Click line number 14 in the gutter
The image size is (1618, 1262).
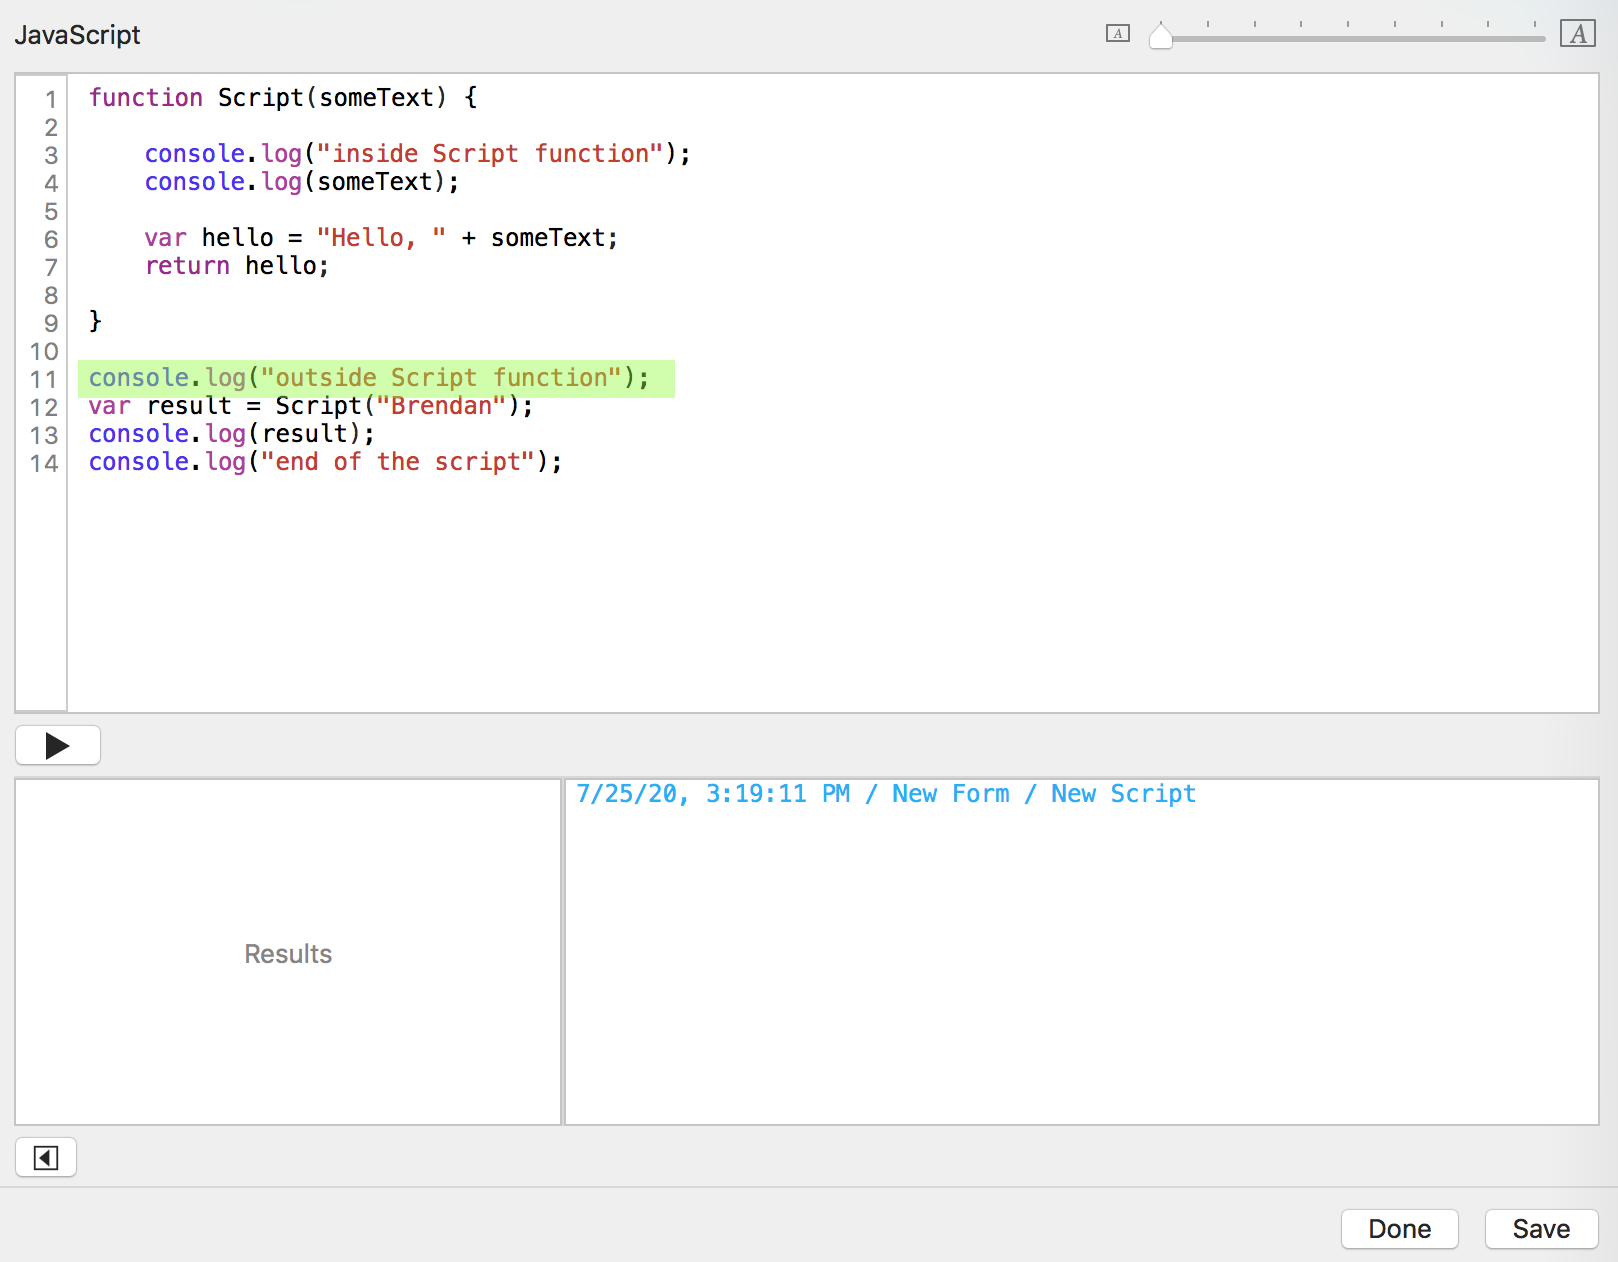tap(44, 463)
